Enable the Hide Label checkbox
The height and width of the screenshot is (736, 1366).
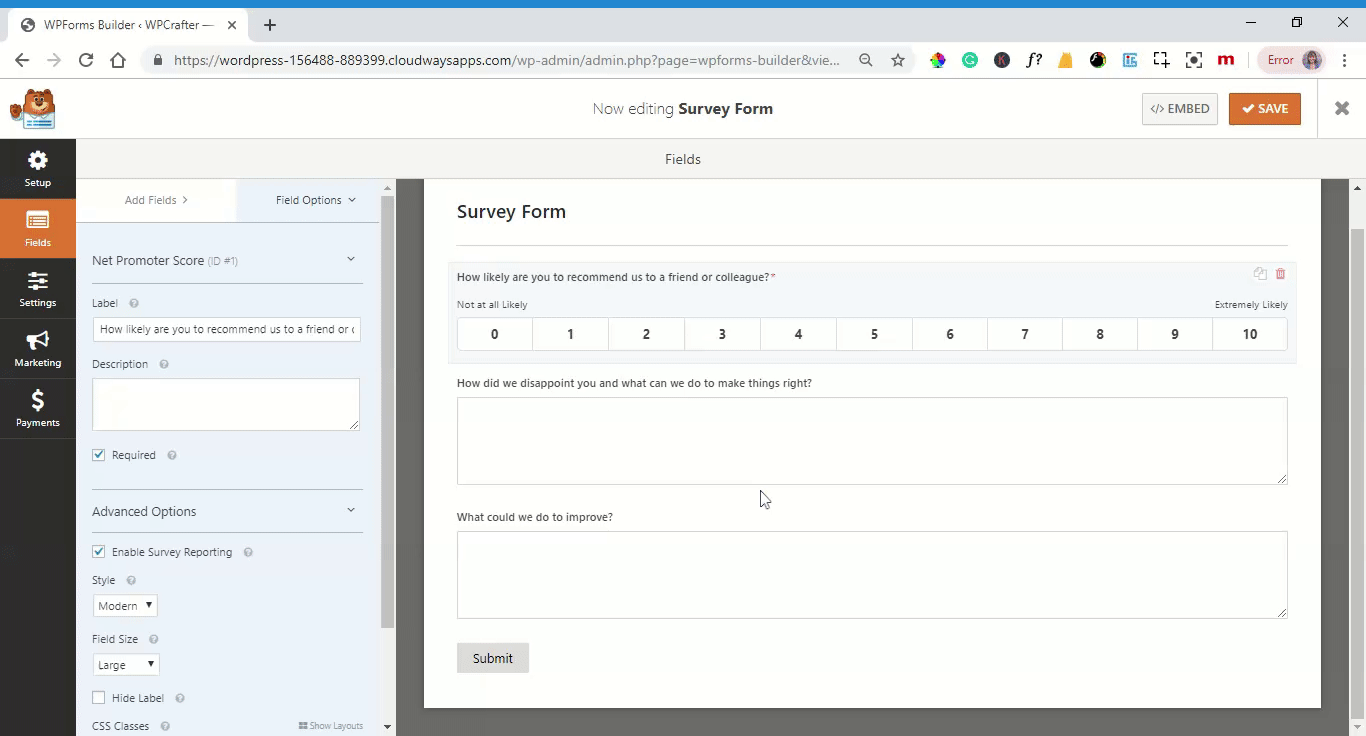pos(98,698)
